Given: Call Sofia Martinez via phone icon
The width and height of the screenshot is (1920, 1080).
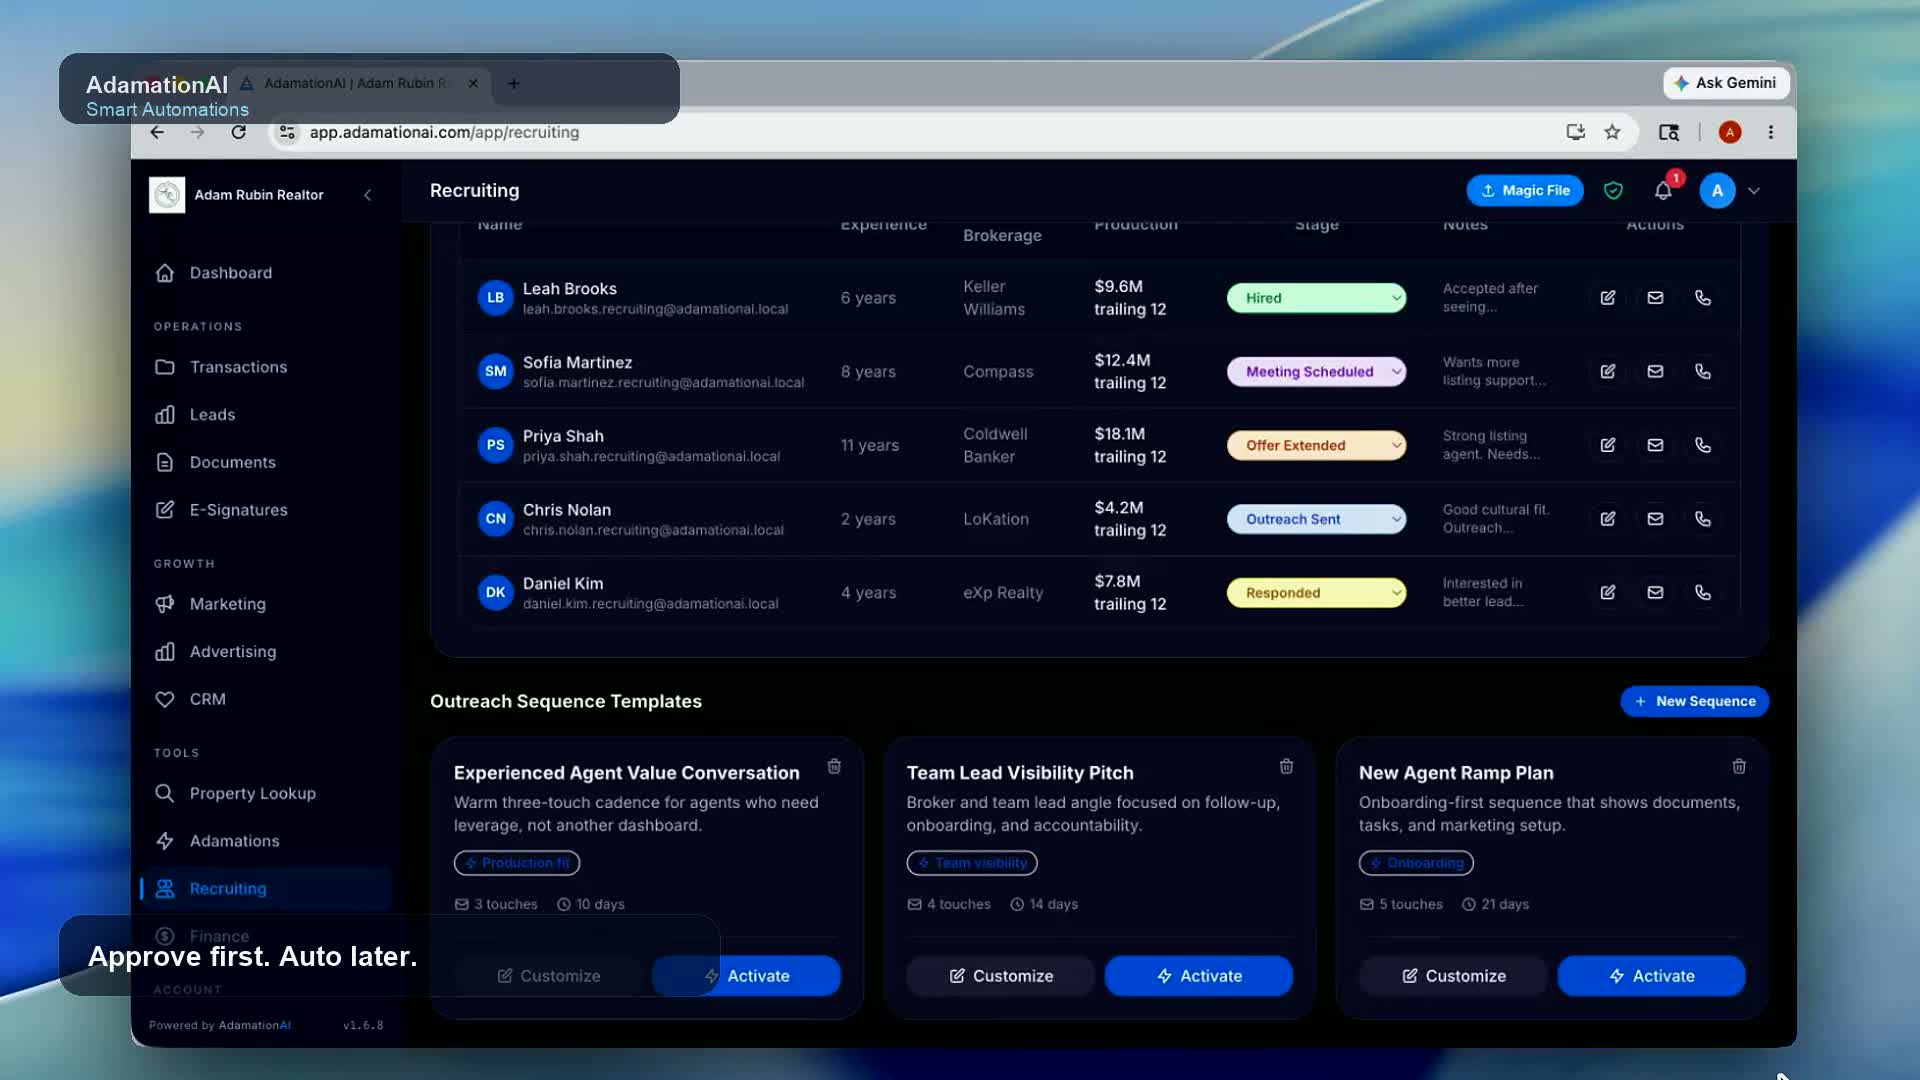Looking at the screenshot, I should 1703,371.
